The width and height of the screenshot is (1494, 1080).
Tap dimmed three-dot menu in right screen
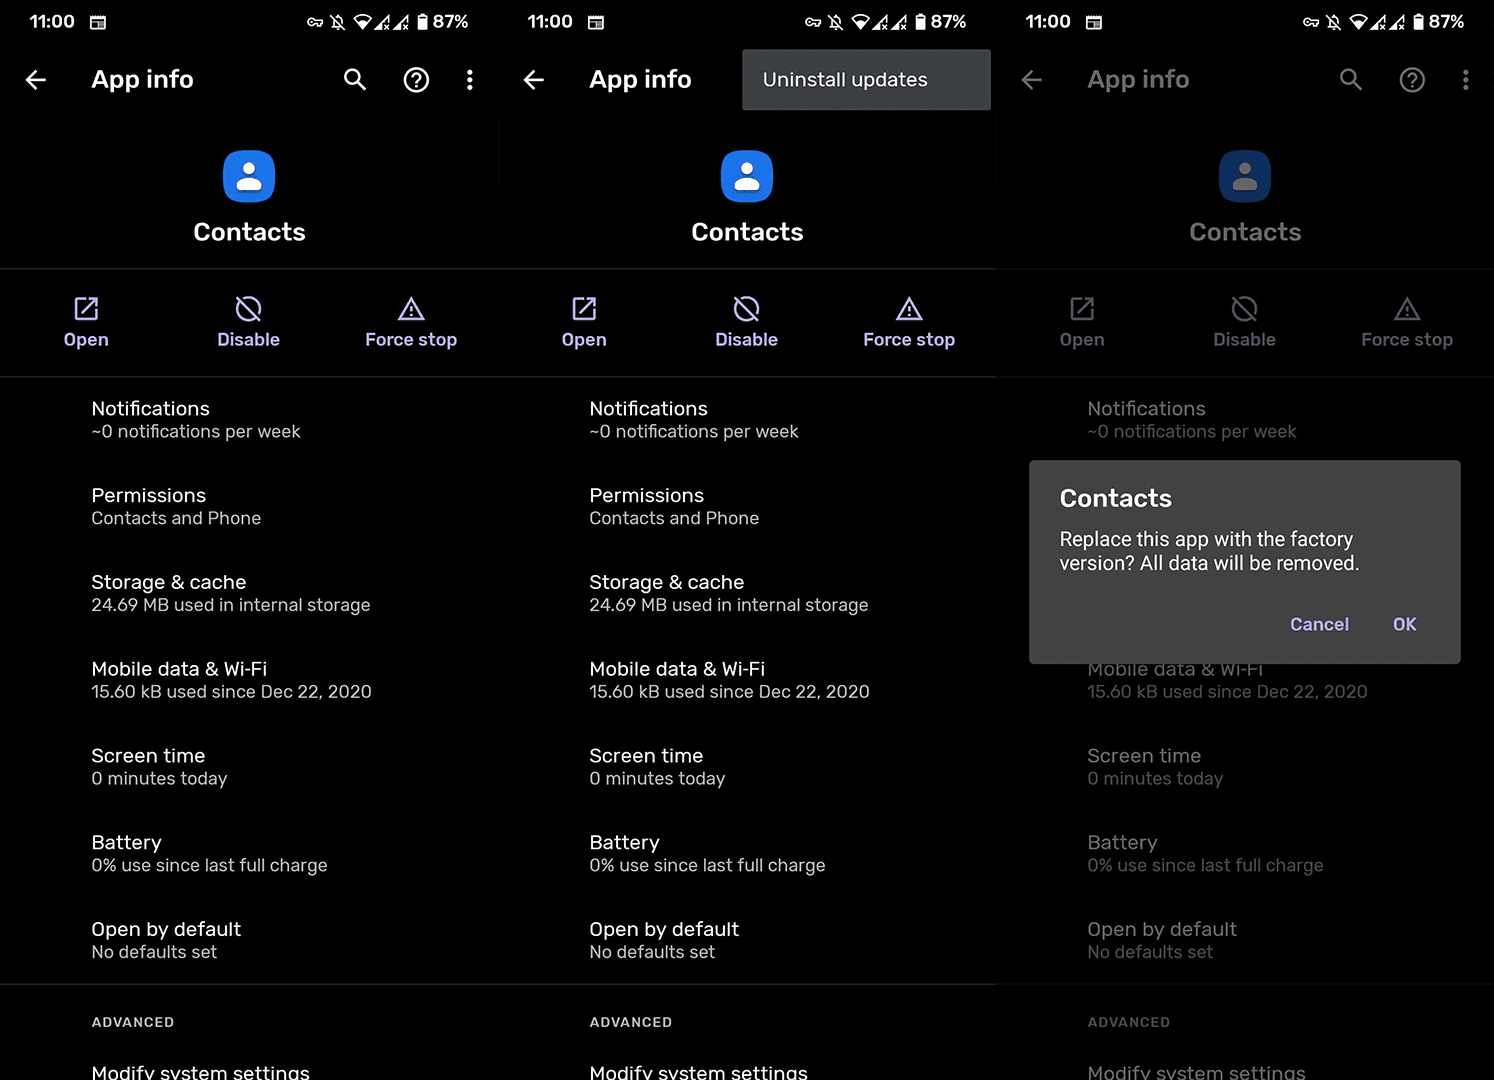1466,80
